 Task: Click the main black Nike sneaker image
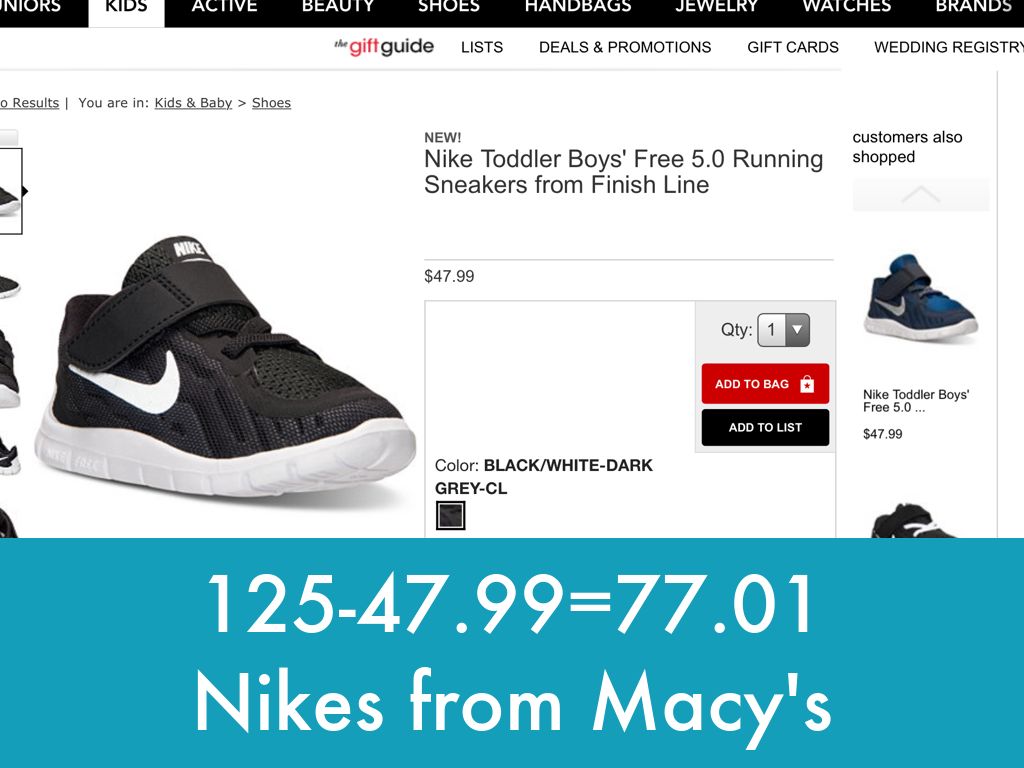click(x=225, y=366)
